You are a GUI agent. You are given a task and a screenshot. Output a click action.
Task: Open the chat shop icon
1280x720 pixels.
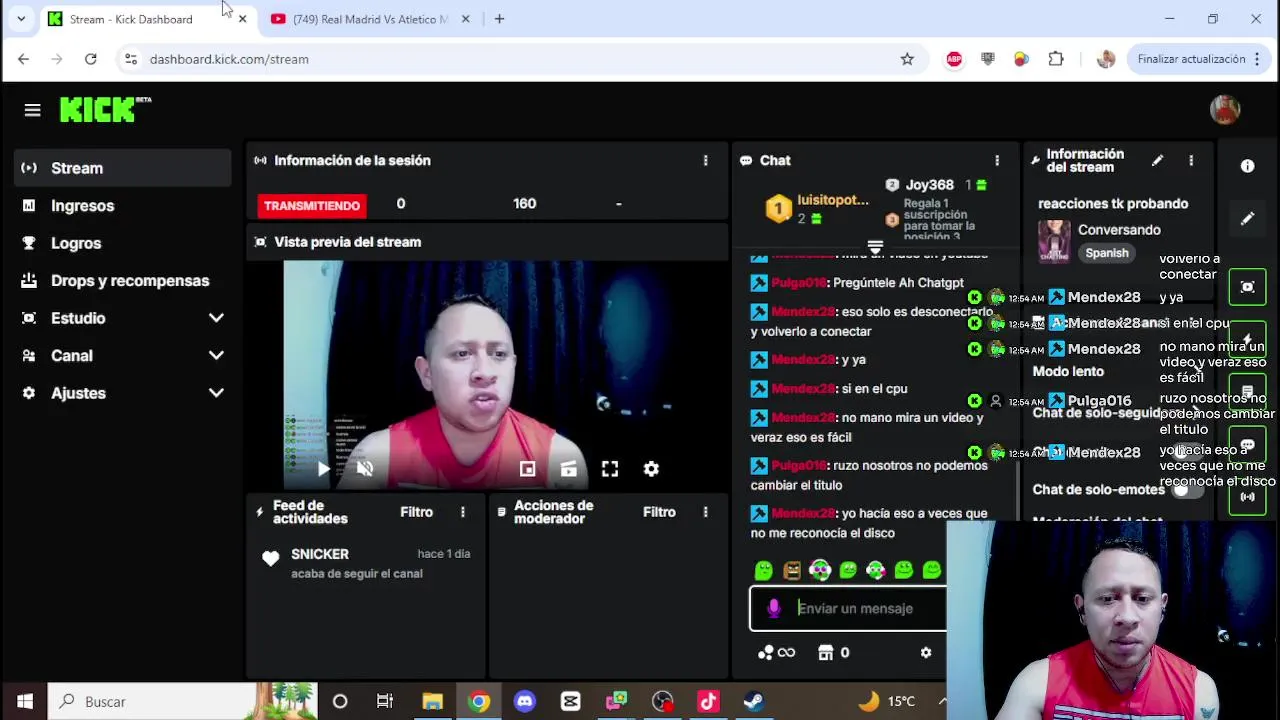pos(825,653)
